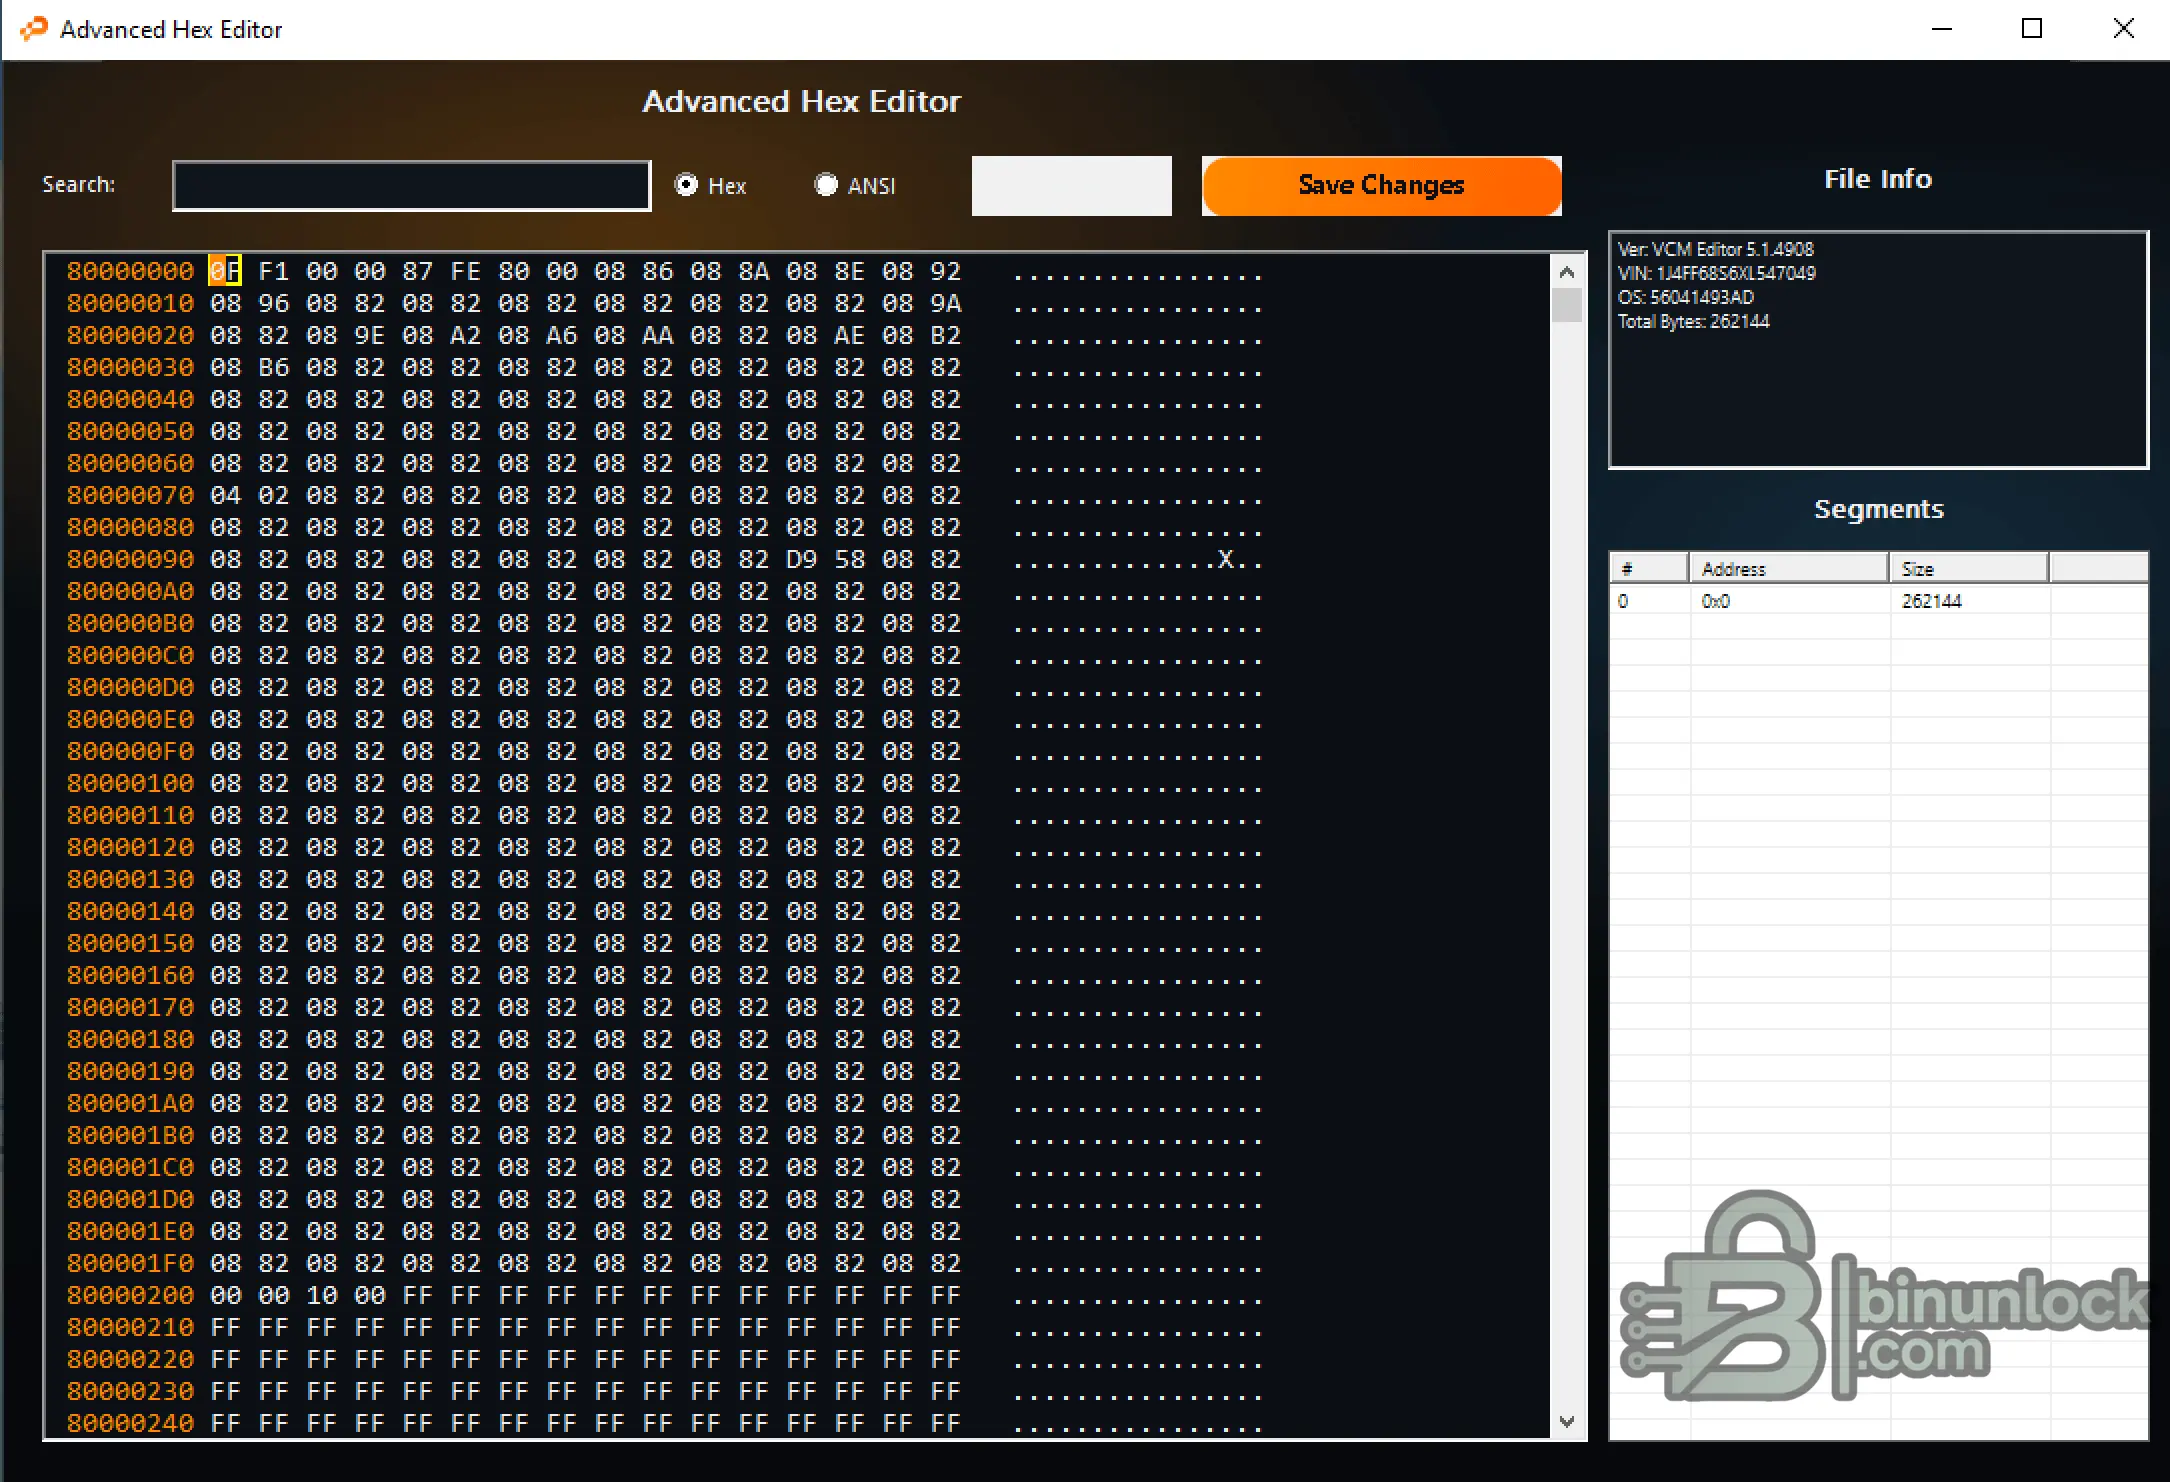Image resolution: width=2170 pixels, height=1482 pixels.
Task: Click the X character in ASCII column
Action: click(x=1225, y=559)
